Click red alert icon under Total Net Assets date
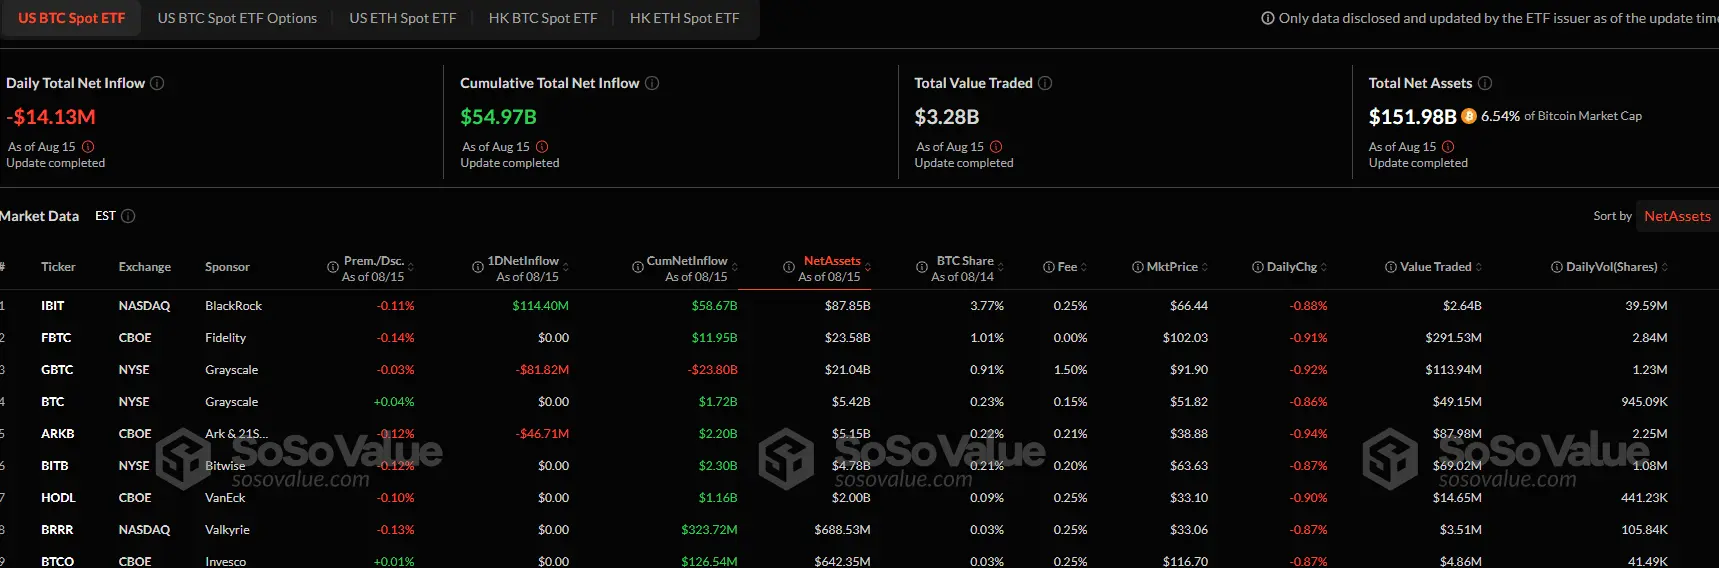This screenshot has height=568, width=1719. pyautogui.click(x=1448, y=147)
